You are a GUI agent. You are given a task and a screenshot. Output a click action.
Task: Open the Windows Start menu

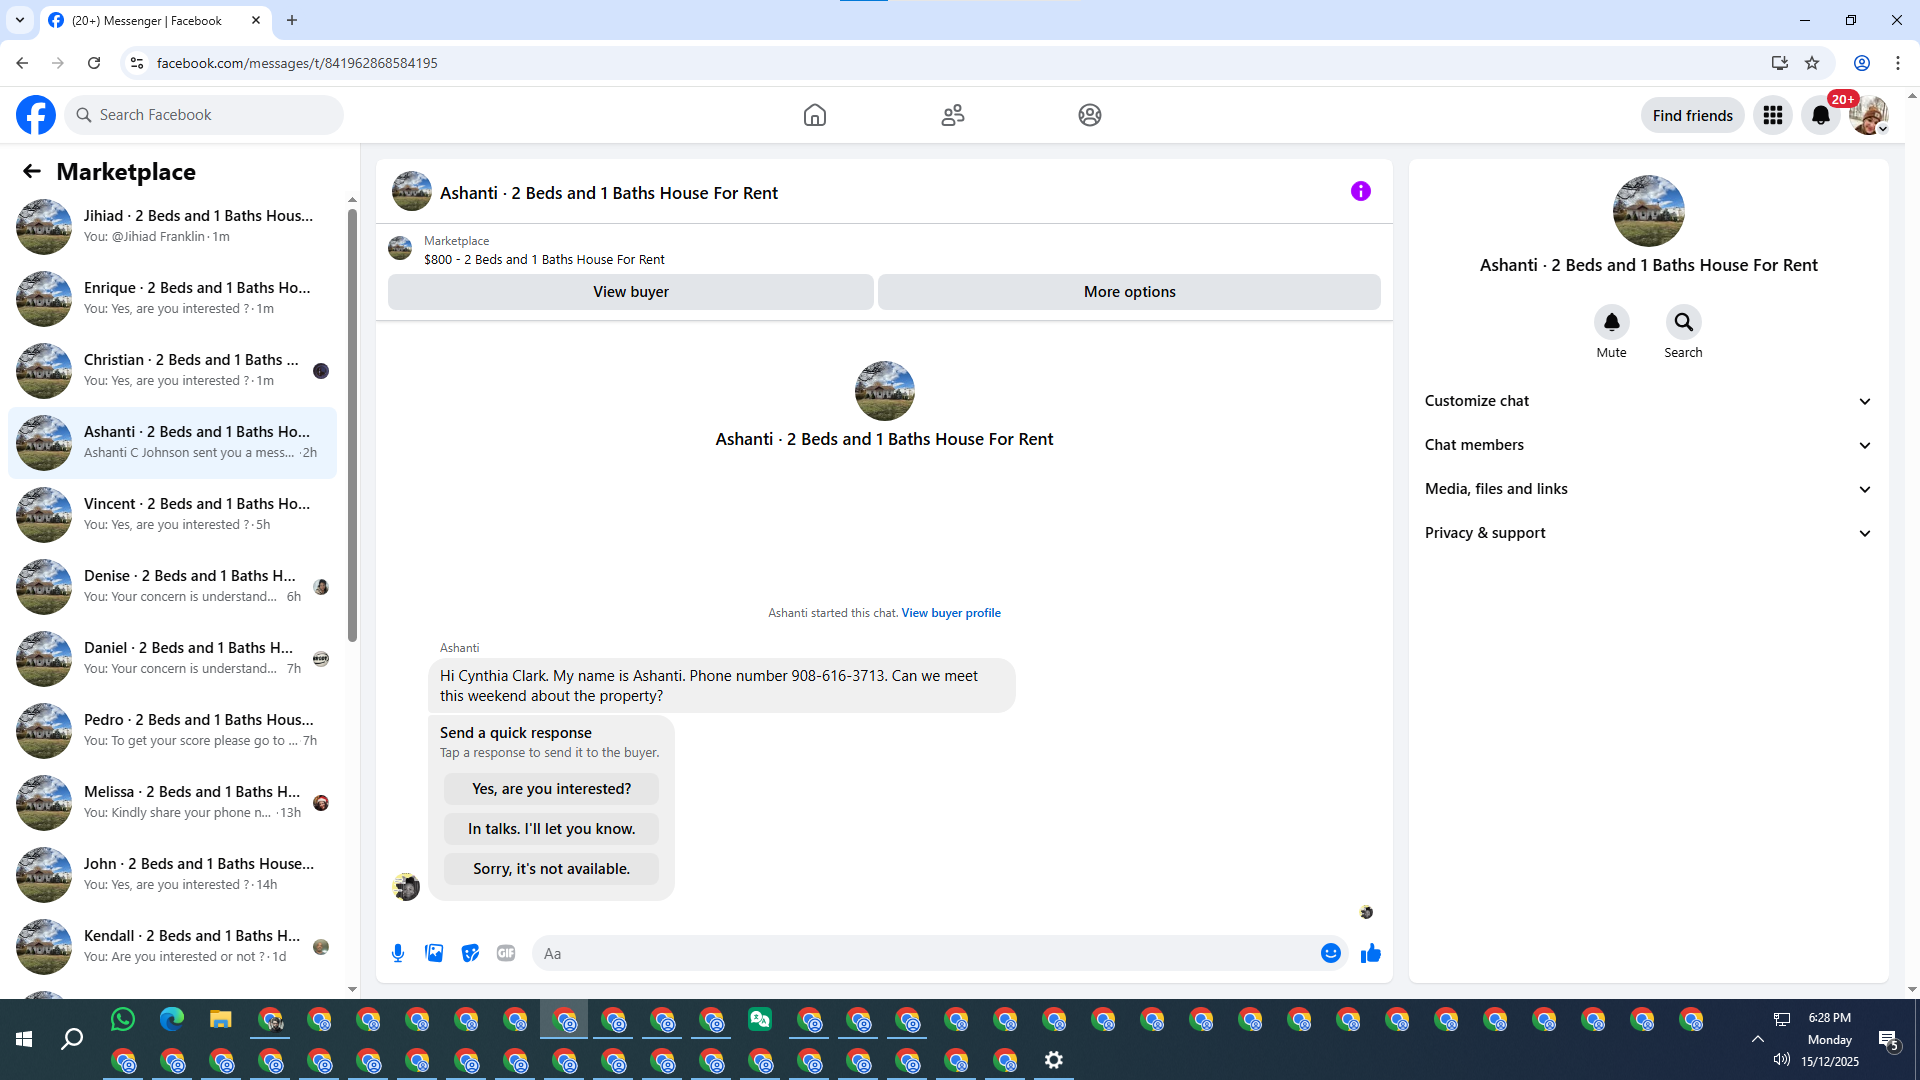point(24,1040)
